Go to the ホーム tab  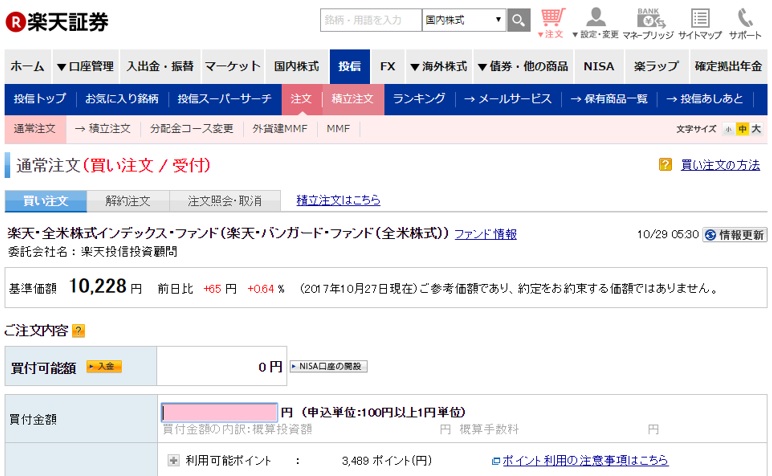coord(28,66)
